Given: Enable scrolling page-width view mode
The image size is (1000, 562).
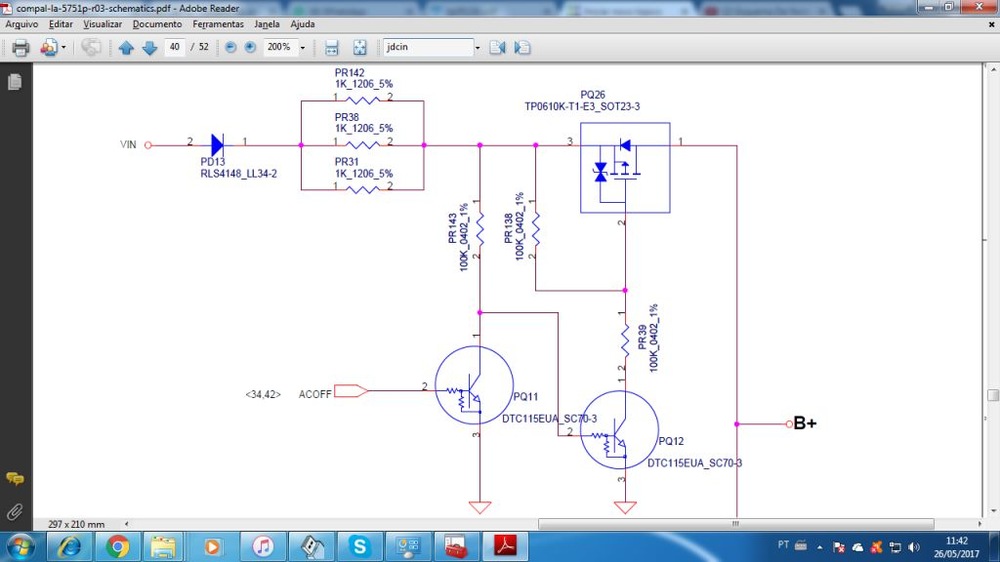Looking at the screenshot, I should tap(332, 47).
